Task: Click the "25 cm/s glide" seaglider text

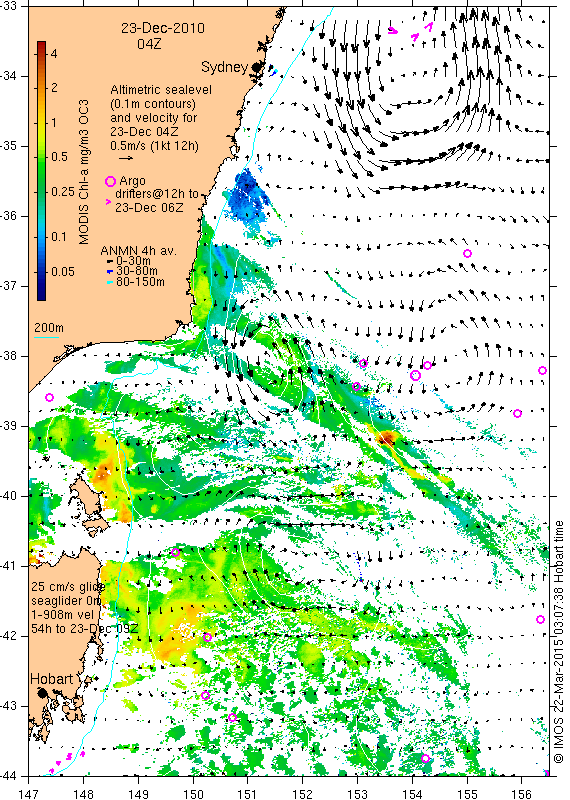Action: 67,587
